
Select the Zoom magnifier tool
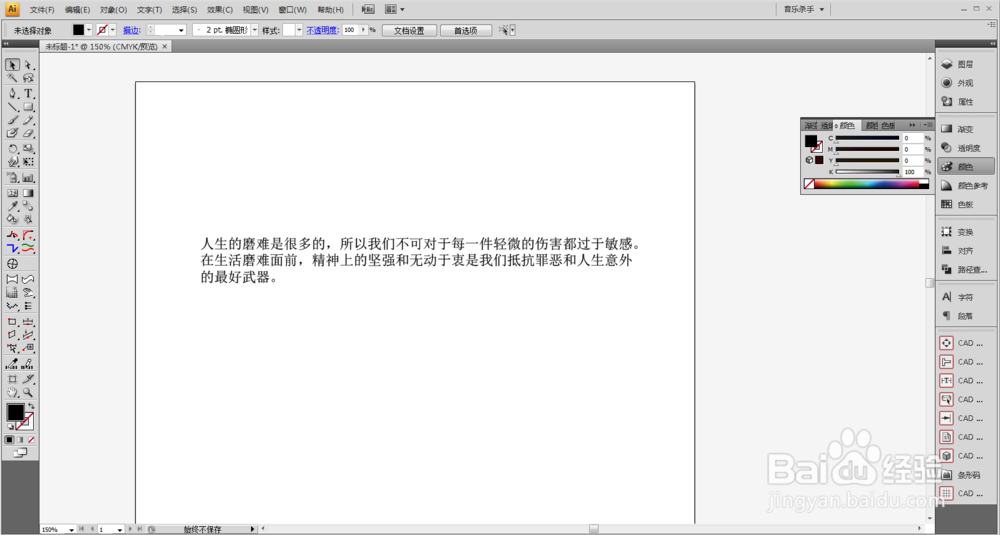[x=28, y=393]
